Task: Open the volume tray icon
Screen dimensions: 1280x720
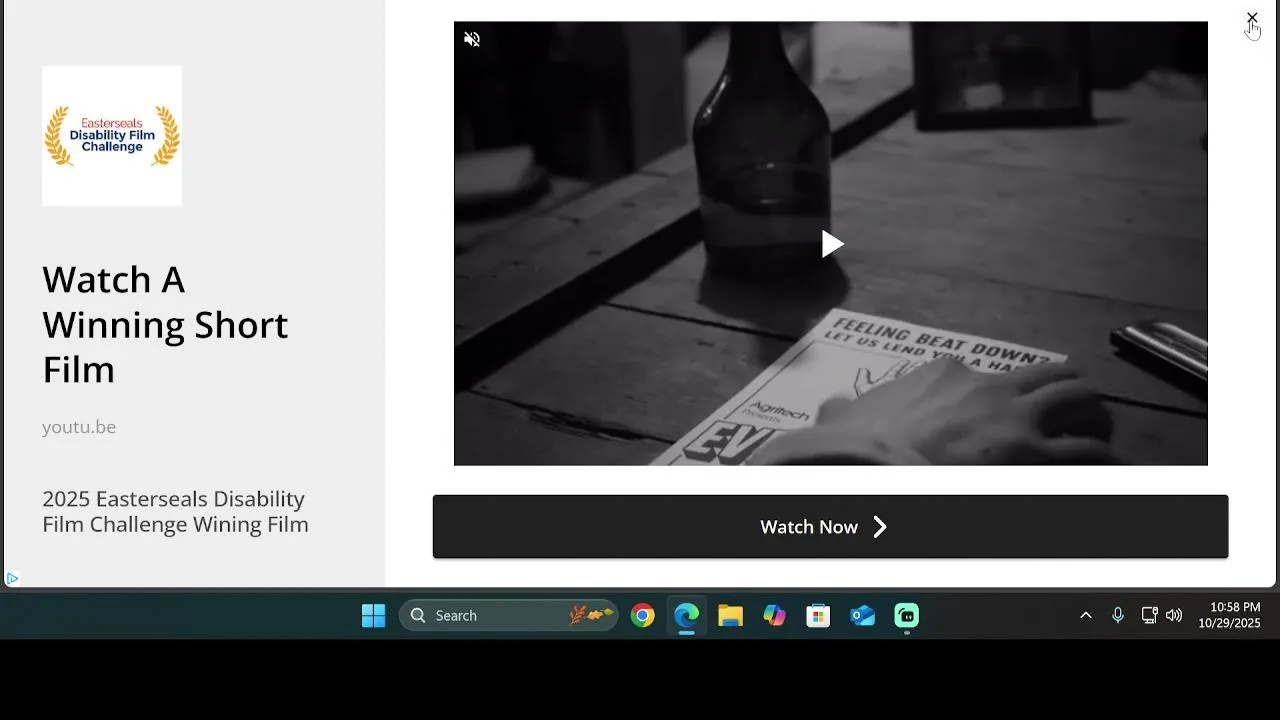Action: point(1174,616)
